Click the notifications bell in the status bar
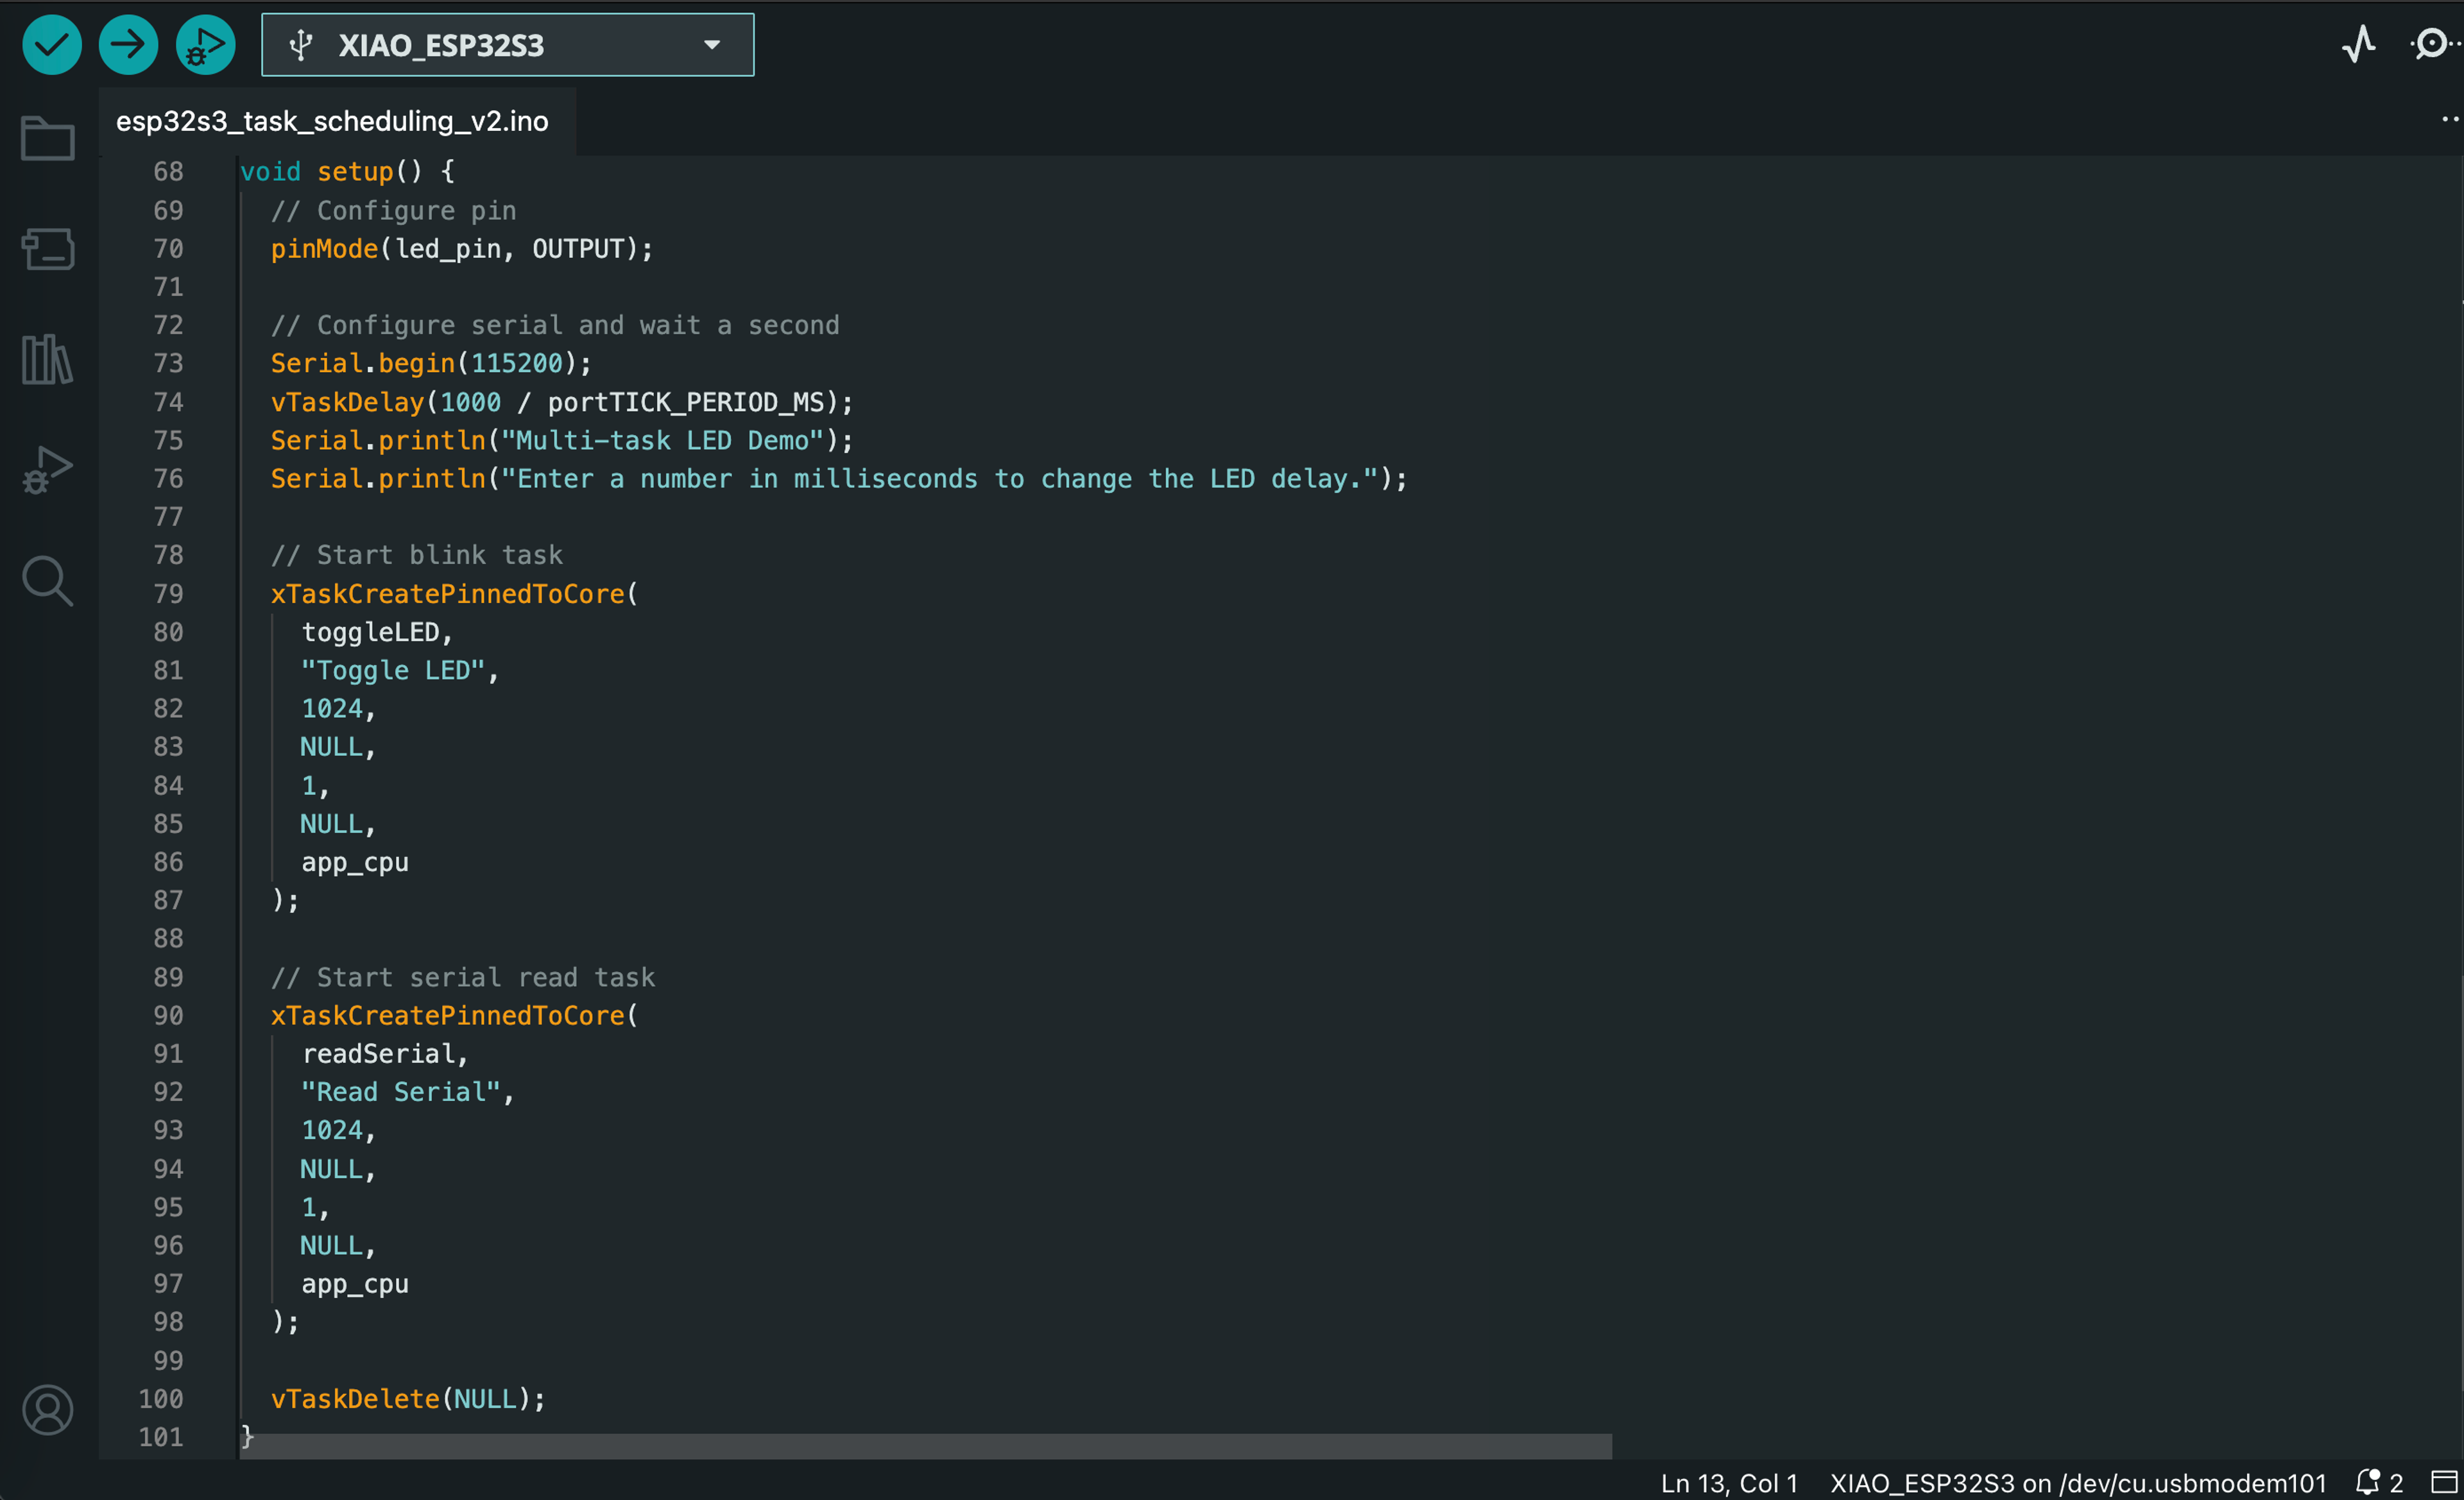2464x1500 pixels. (x=2368, y=1482)
